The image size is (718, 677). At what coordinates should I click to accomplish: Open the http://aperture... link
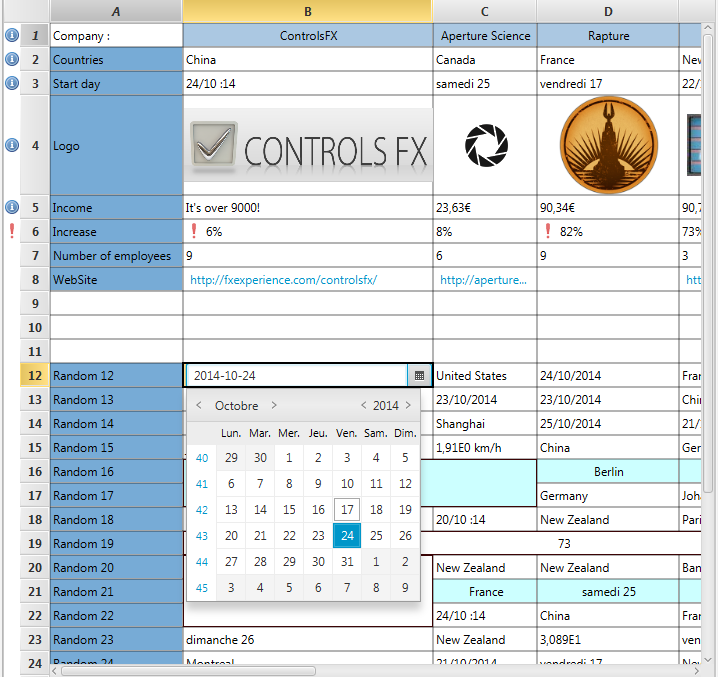pyautogui.click(x=483, y=280)
